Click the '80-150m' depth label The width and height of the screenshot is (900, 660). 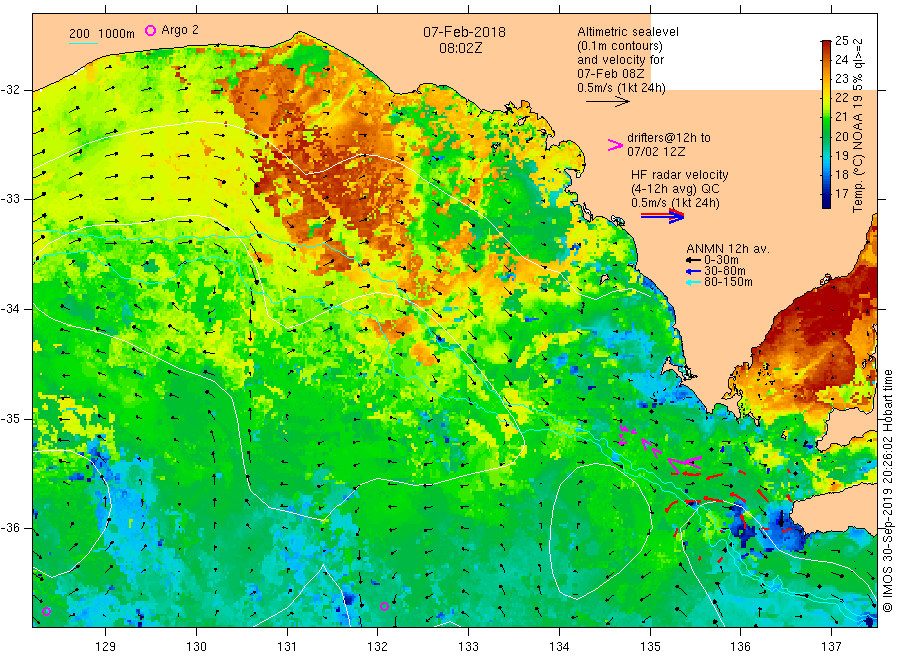(728, 282)
